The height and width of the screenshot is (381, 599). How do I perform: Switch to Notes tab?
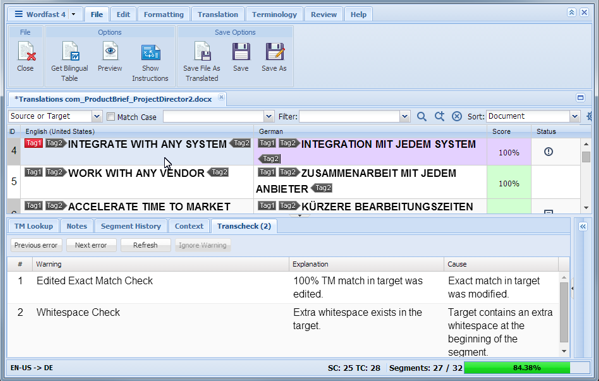pyautogui.click(x=77, y=226)
